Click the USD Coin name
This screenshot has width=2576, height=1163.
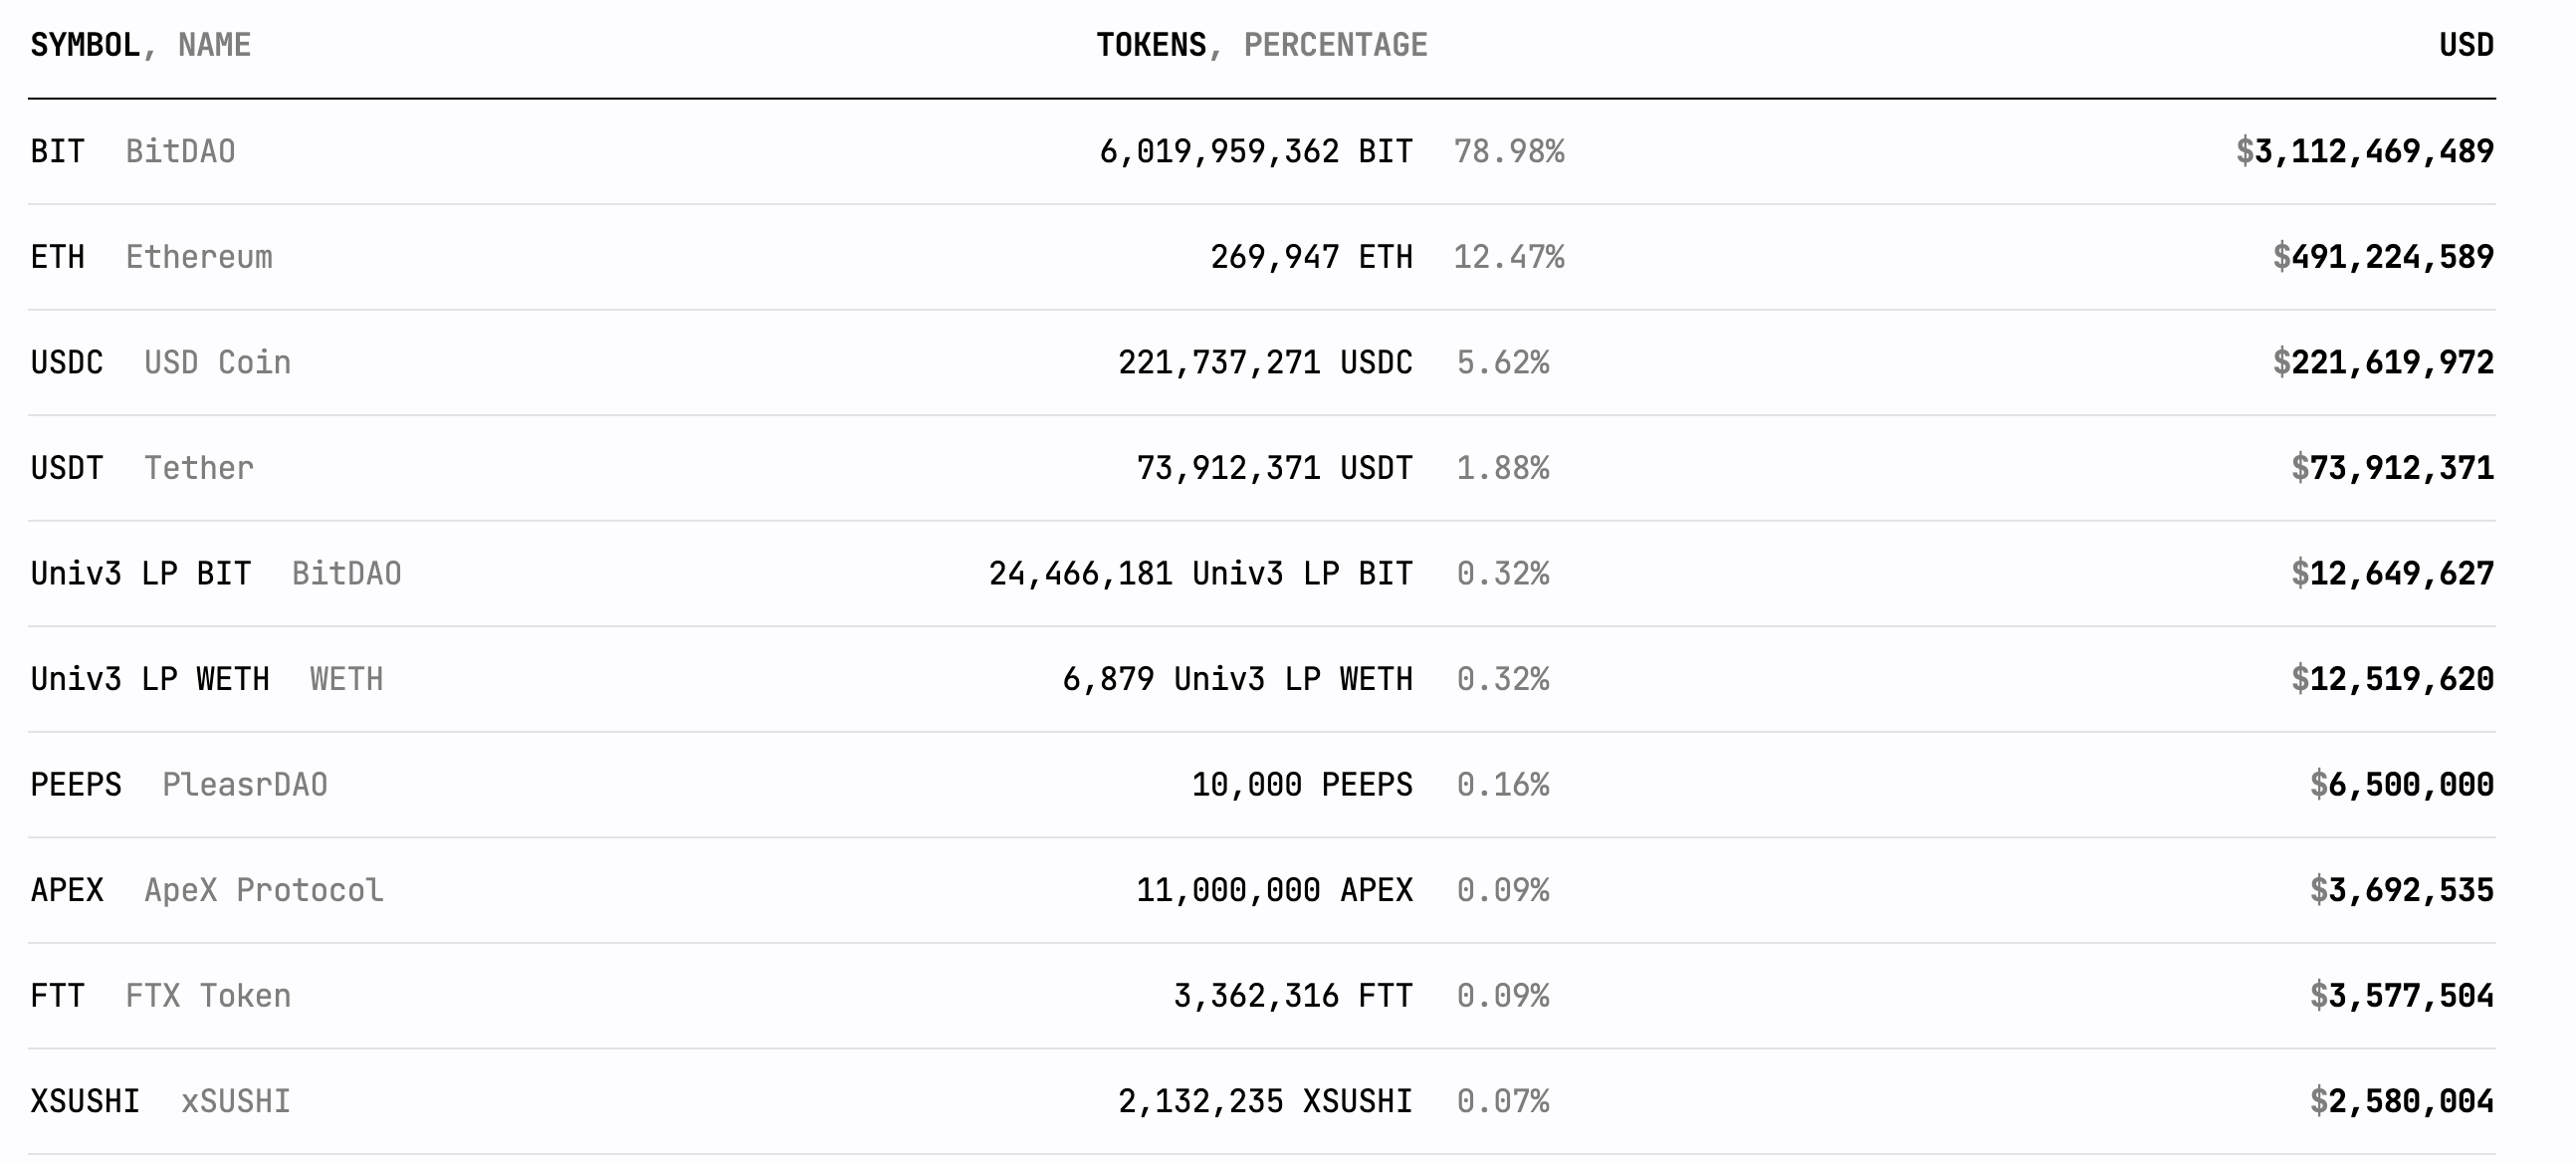point(217,362)
